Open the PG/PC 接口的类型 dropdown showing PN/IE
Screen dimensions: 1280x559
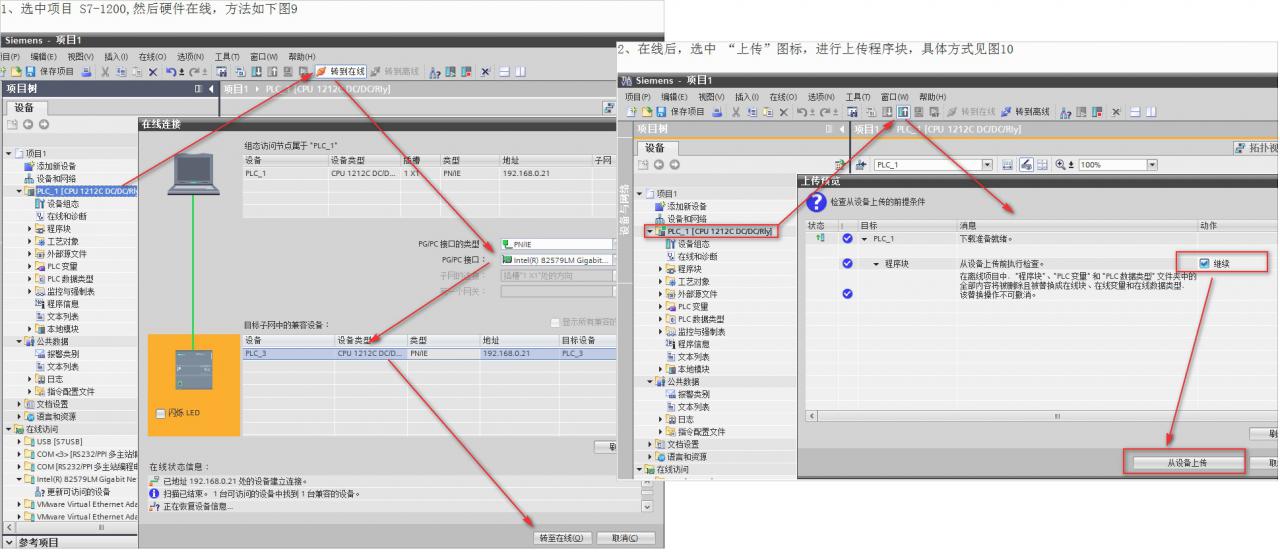559,243
